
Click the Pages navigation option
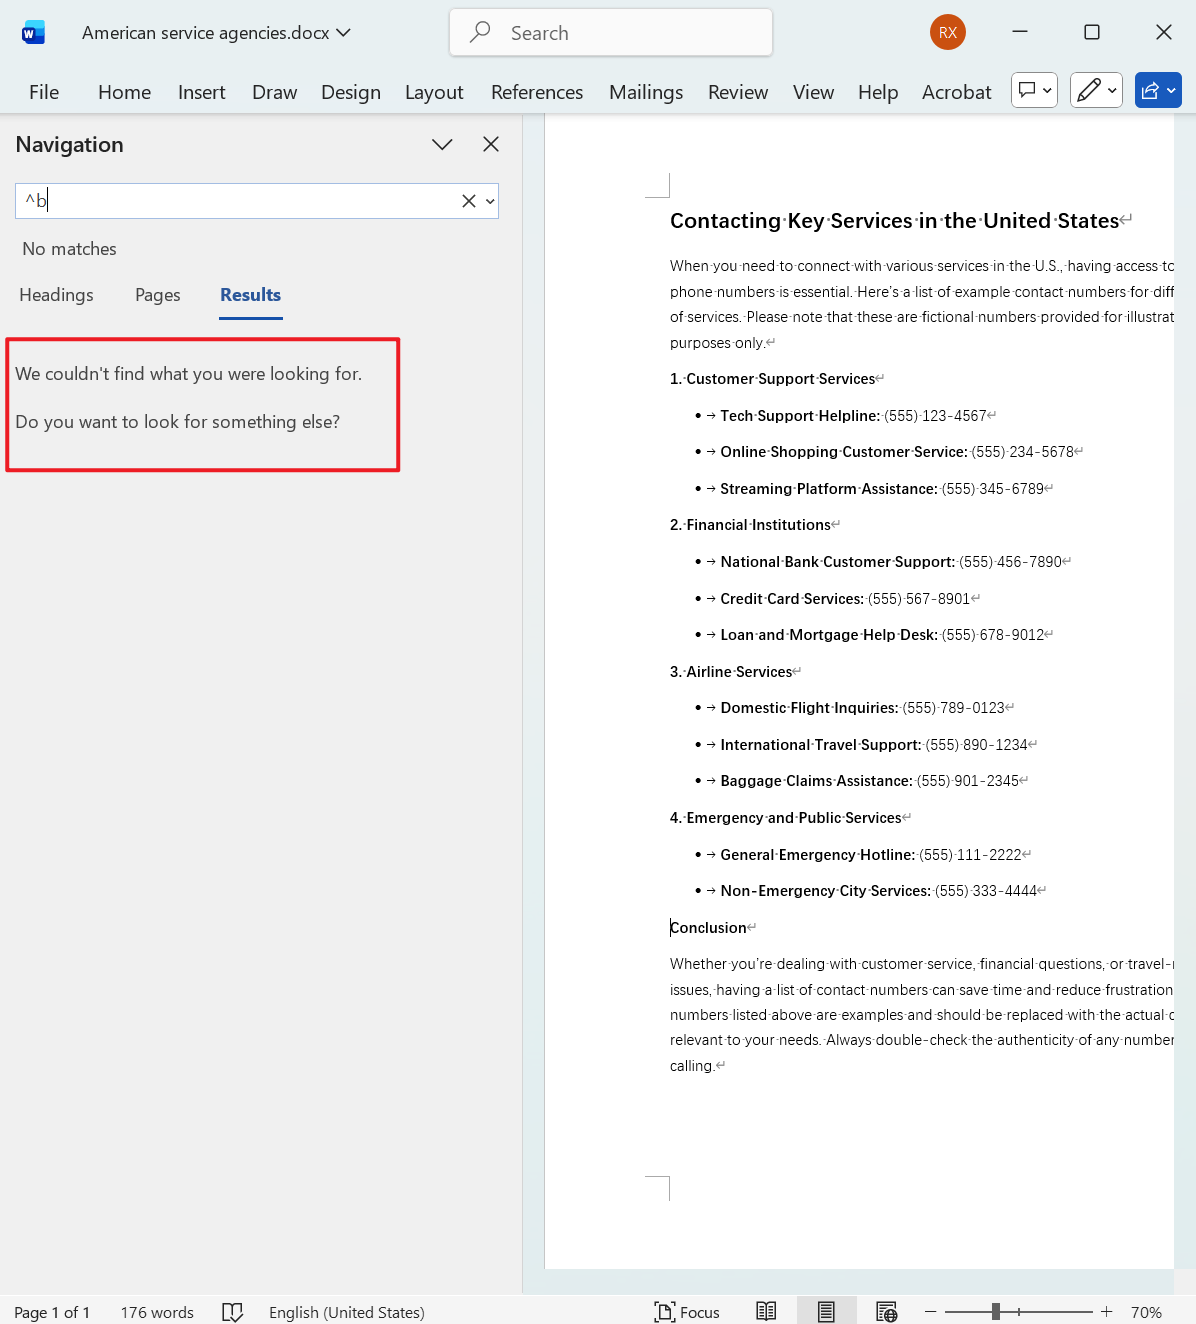tap(157, 295)
